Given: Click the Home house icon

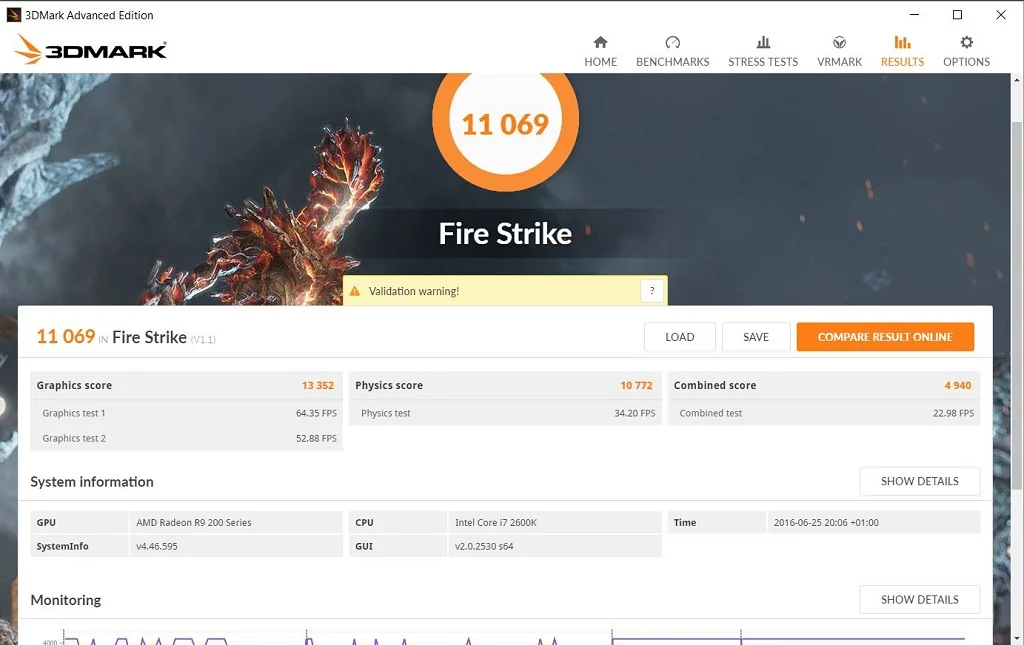Looking at the screenshot, I should click(600, 42).
